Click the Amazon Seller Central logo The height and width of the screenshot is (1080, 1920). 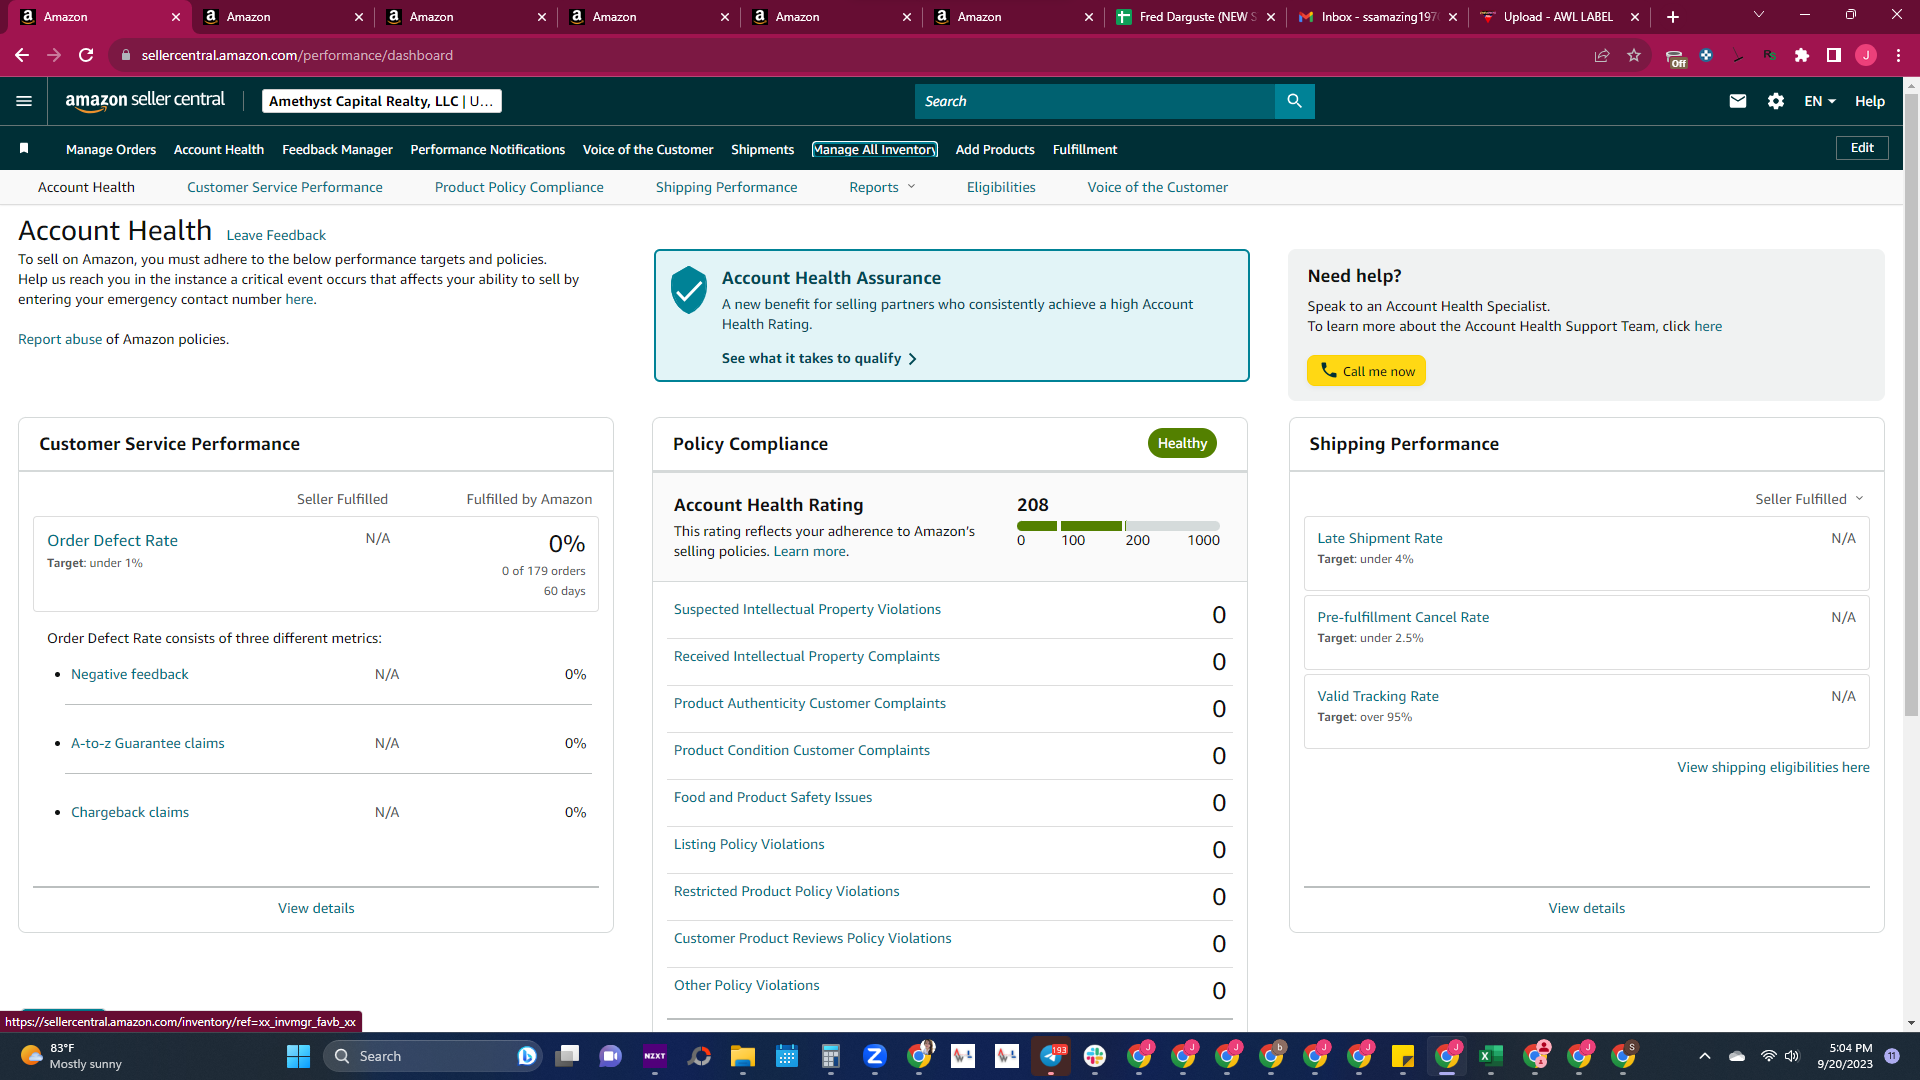145,101
